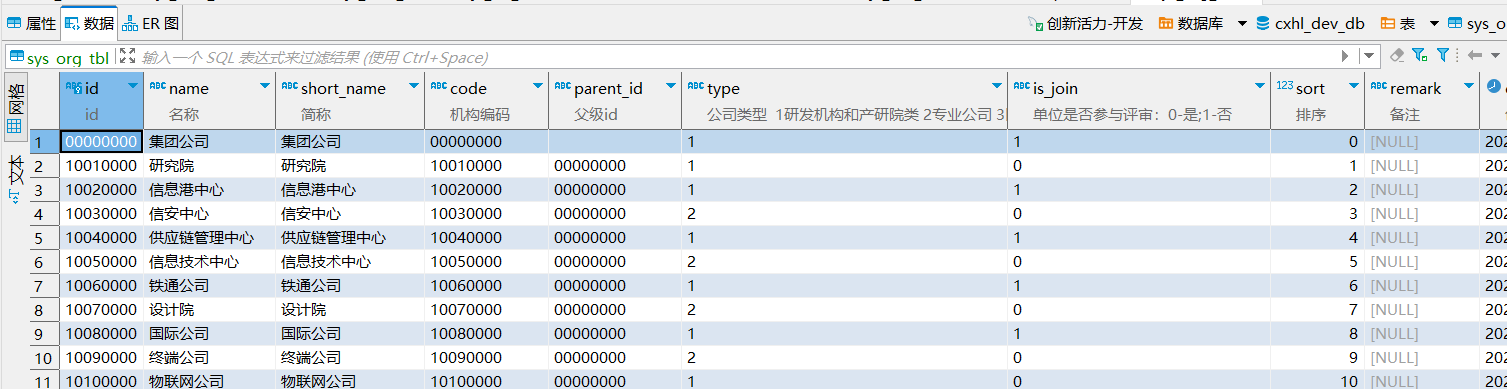Select row number 10 header
Image resolution: width=1507 pixels, height=389 pixels.
pos(44,358)
